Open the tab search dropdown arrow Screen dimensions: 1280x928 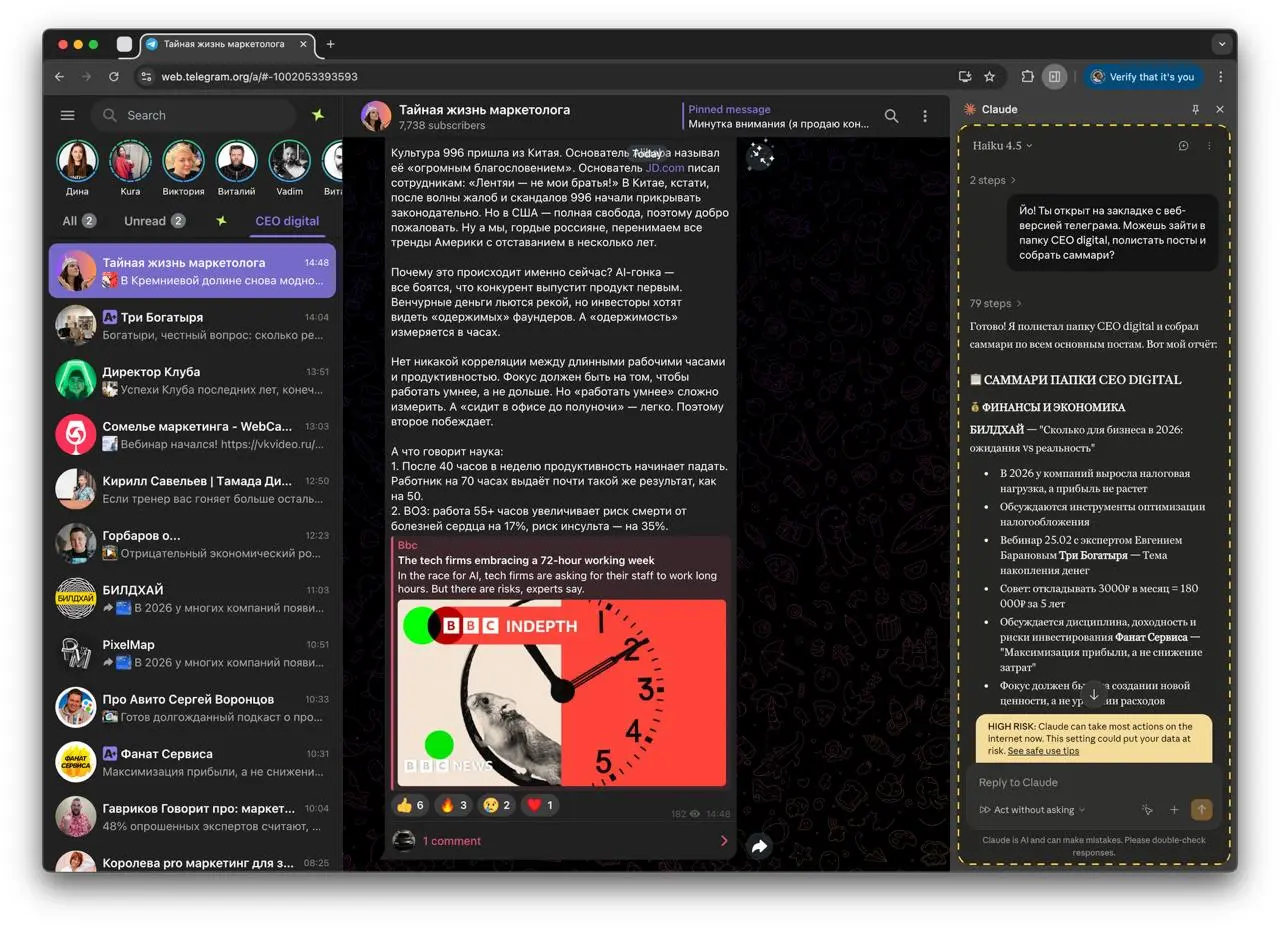pos(1221,44)
